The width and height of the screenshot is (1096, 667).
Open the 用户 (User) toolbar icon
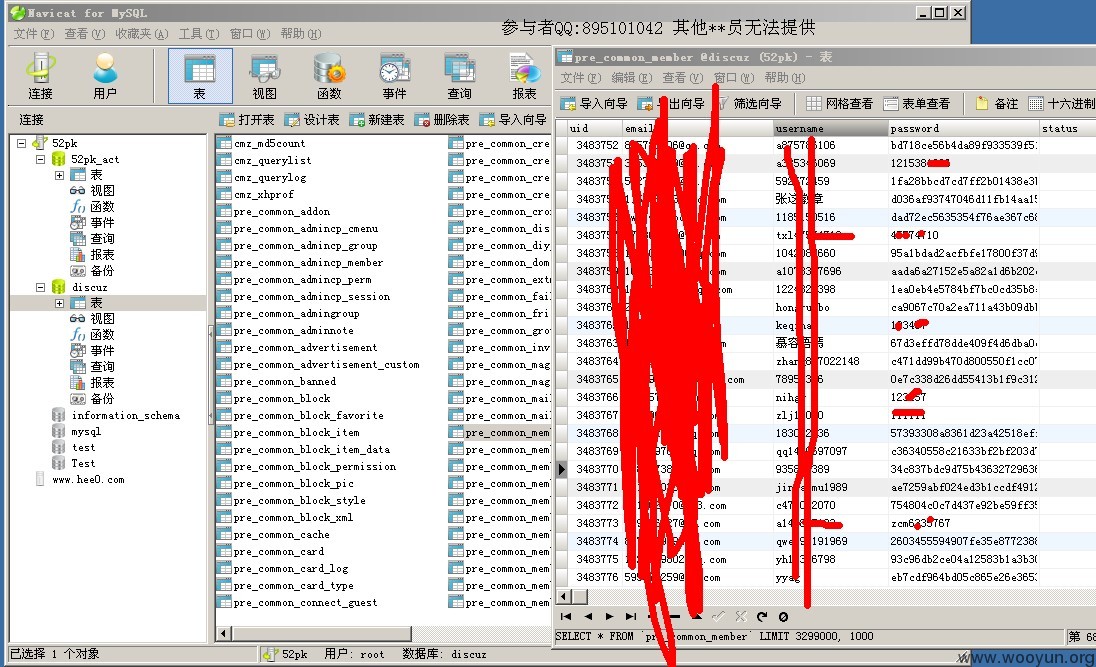(x=105, y=76)
